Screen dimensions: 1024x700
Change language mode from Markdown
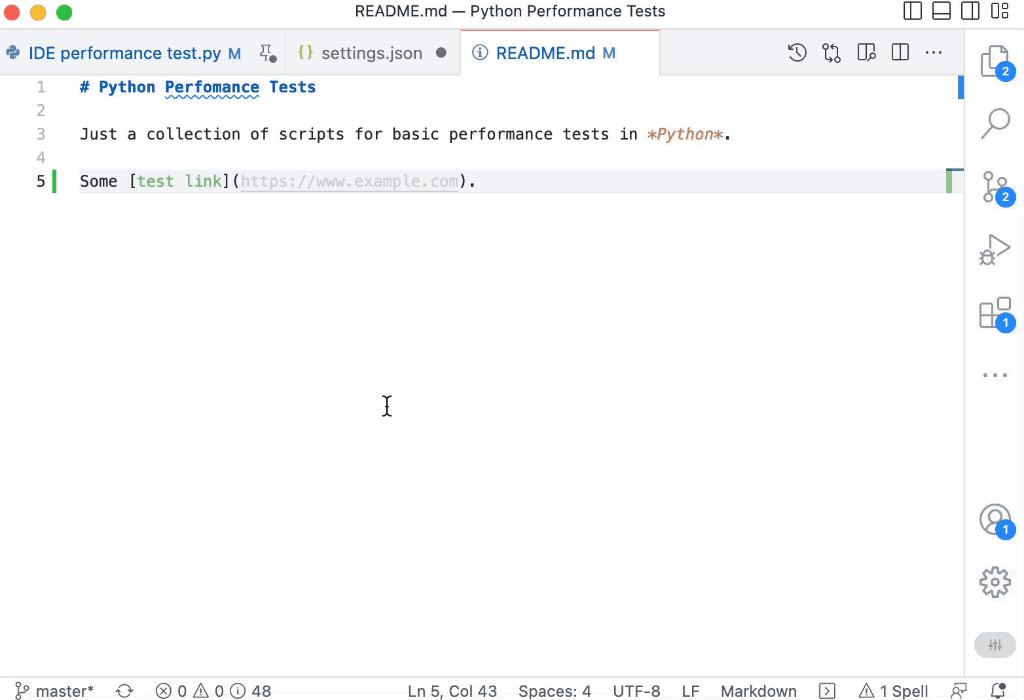758,691
